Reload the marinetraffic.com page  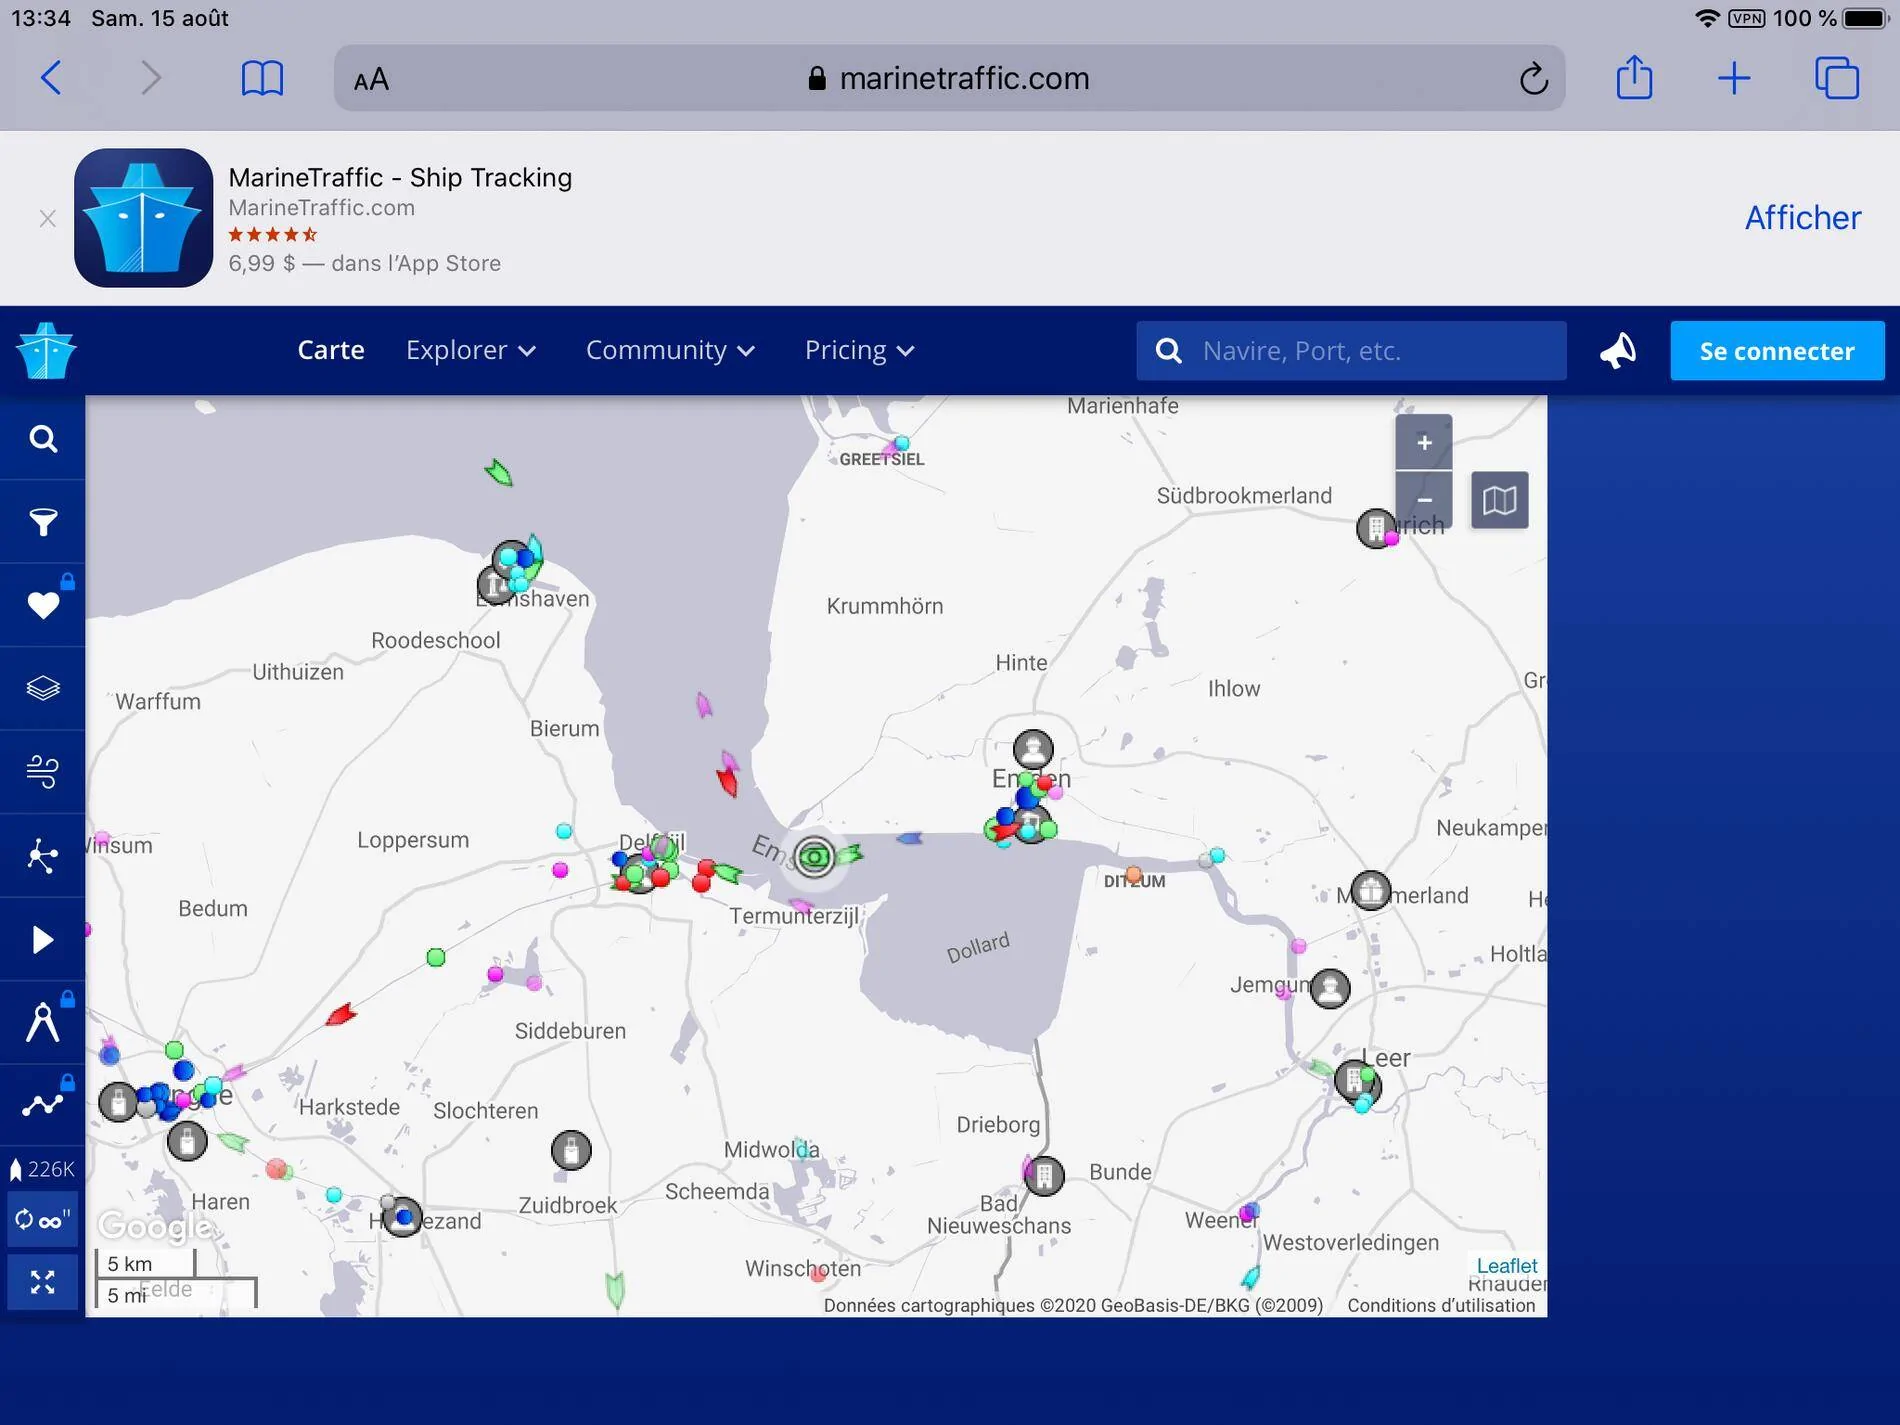point(1533,78)
